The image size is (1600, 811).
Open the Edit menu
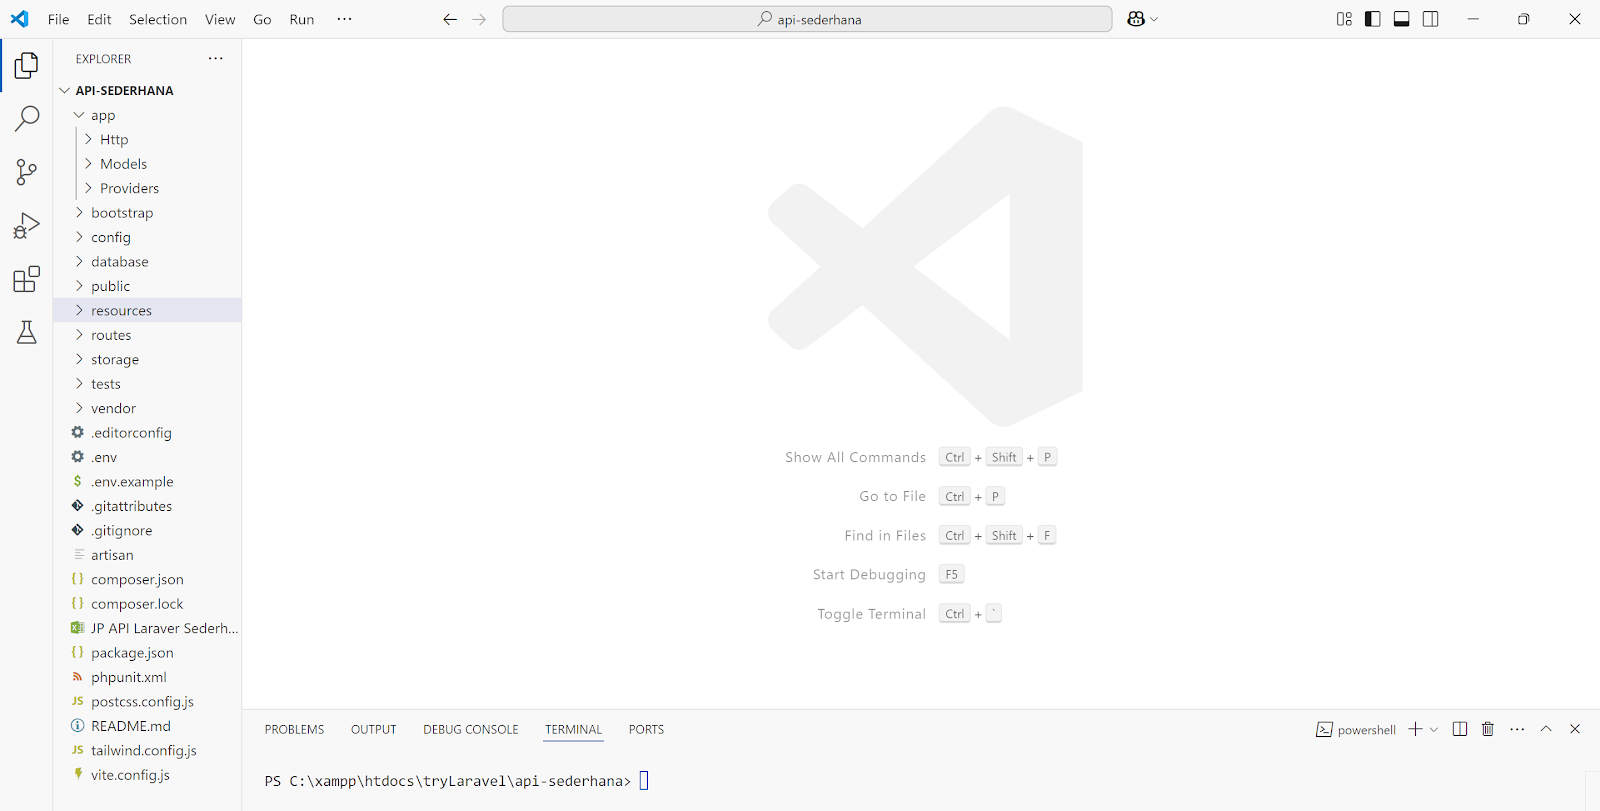click(99, 19)
